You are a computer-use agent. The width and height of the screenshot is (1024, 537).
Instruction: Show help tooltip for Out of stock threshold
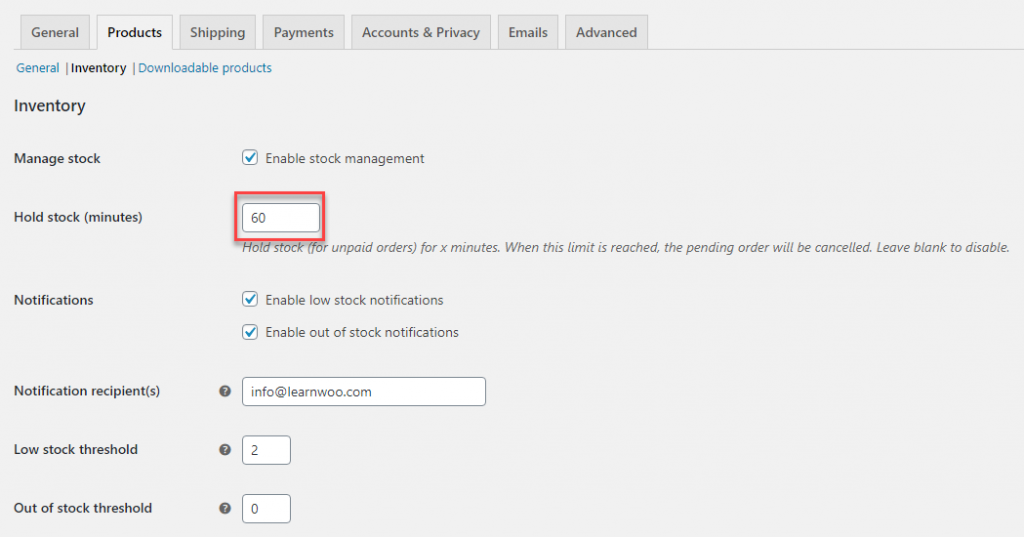[x=225, y=508]
